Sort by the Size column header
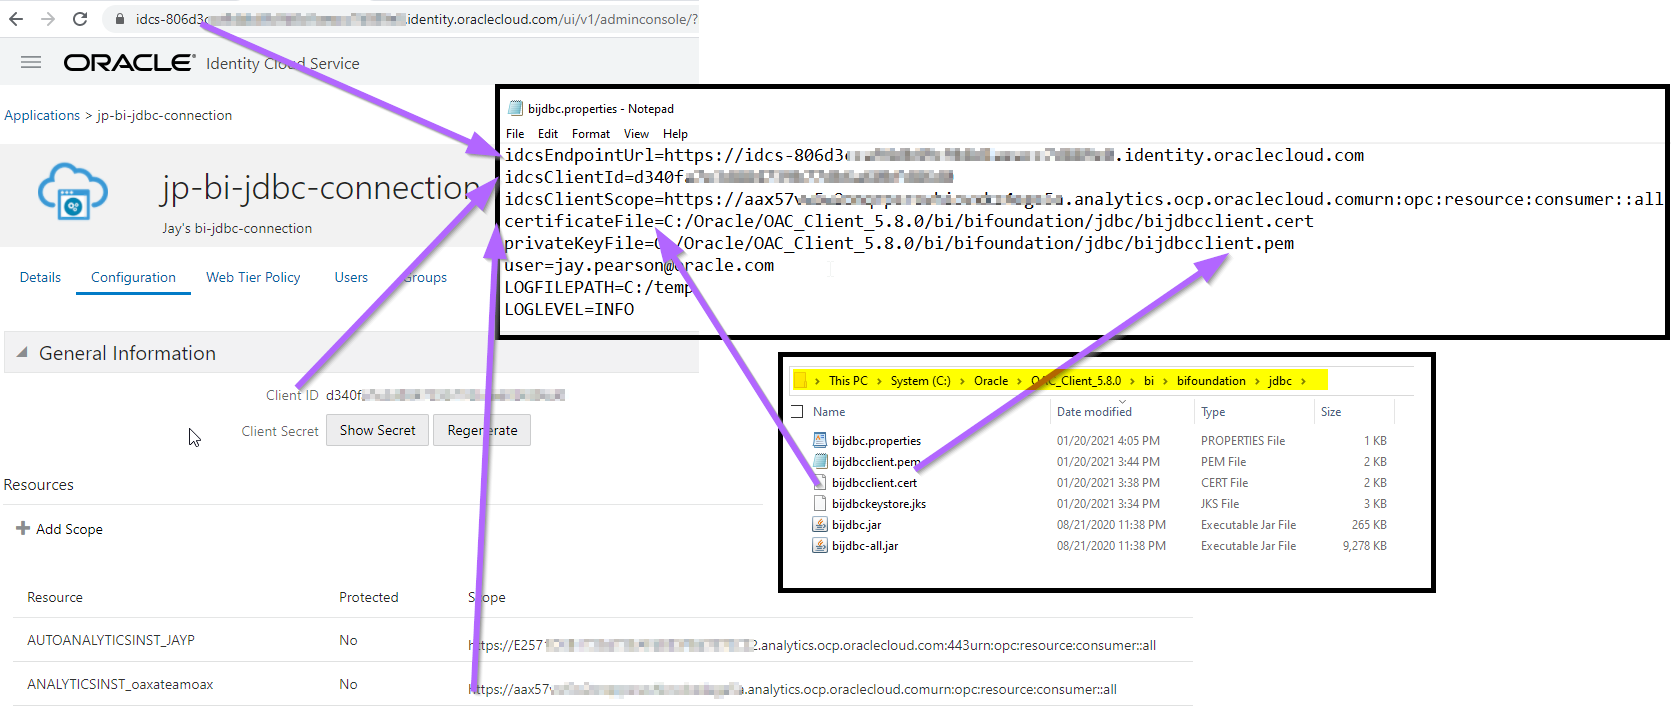The height and width of the screenshot is (716, 1676). pos(1331,412)
